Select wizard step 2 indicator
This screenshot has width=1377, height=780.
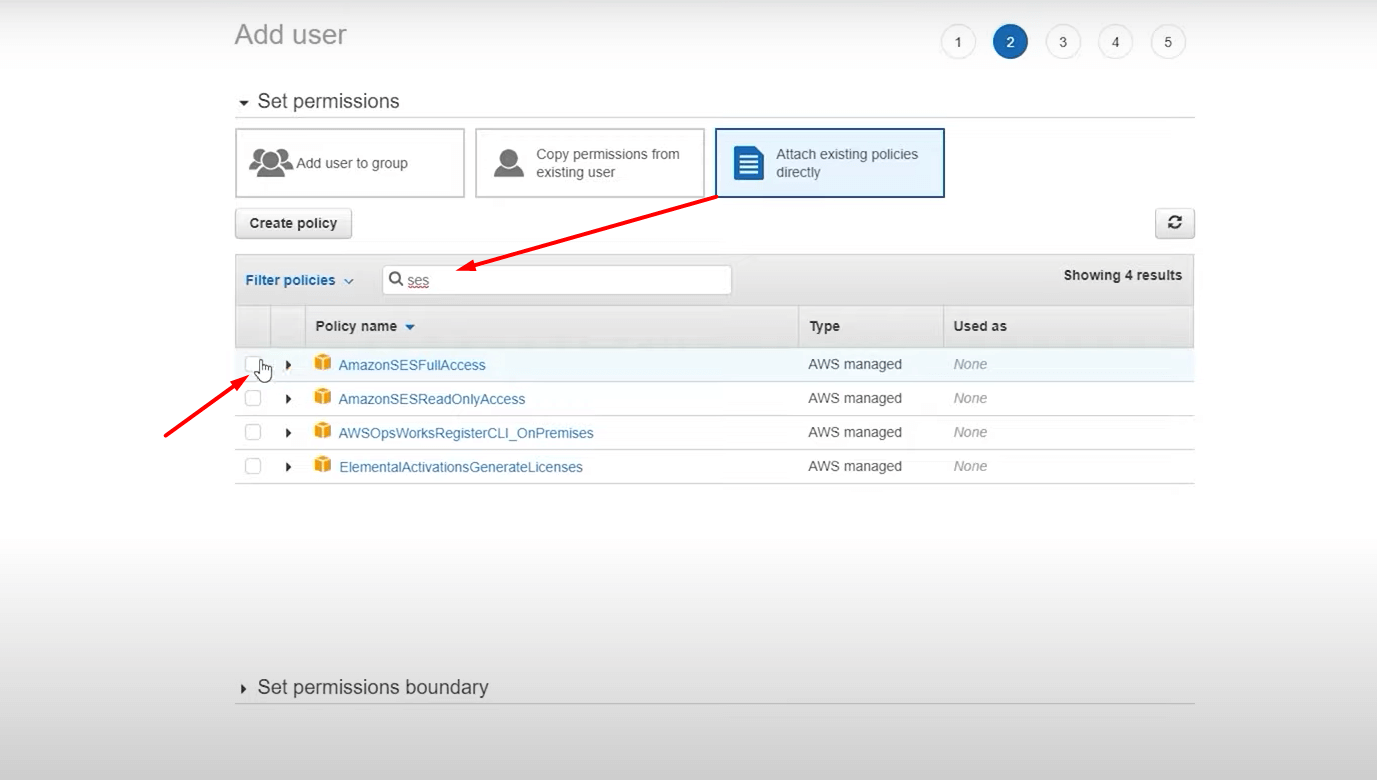pyautogui.click(x=1010, y=42)
